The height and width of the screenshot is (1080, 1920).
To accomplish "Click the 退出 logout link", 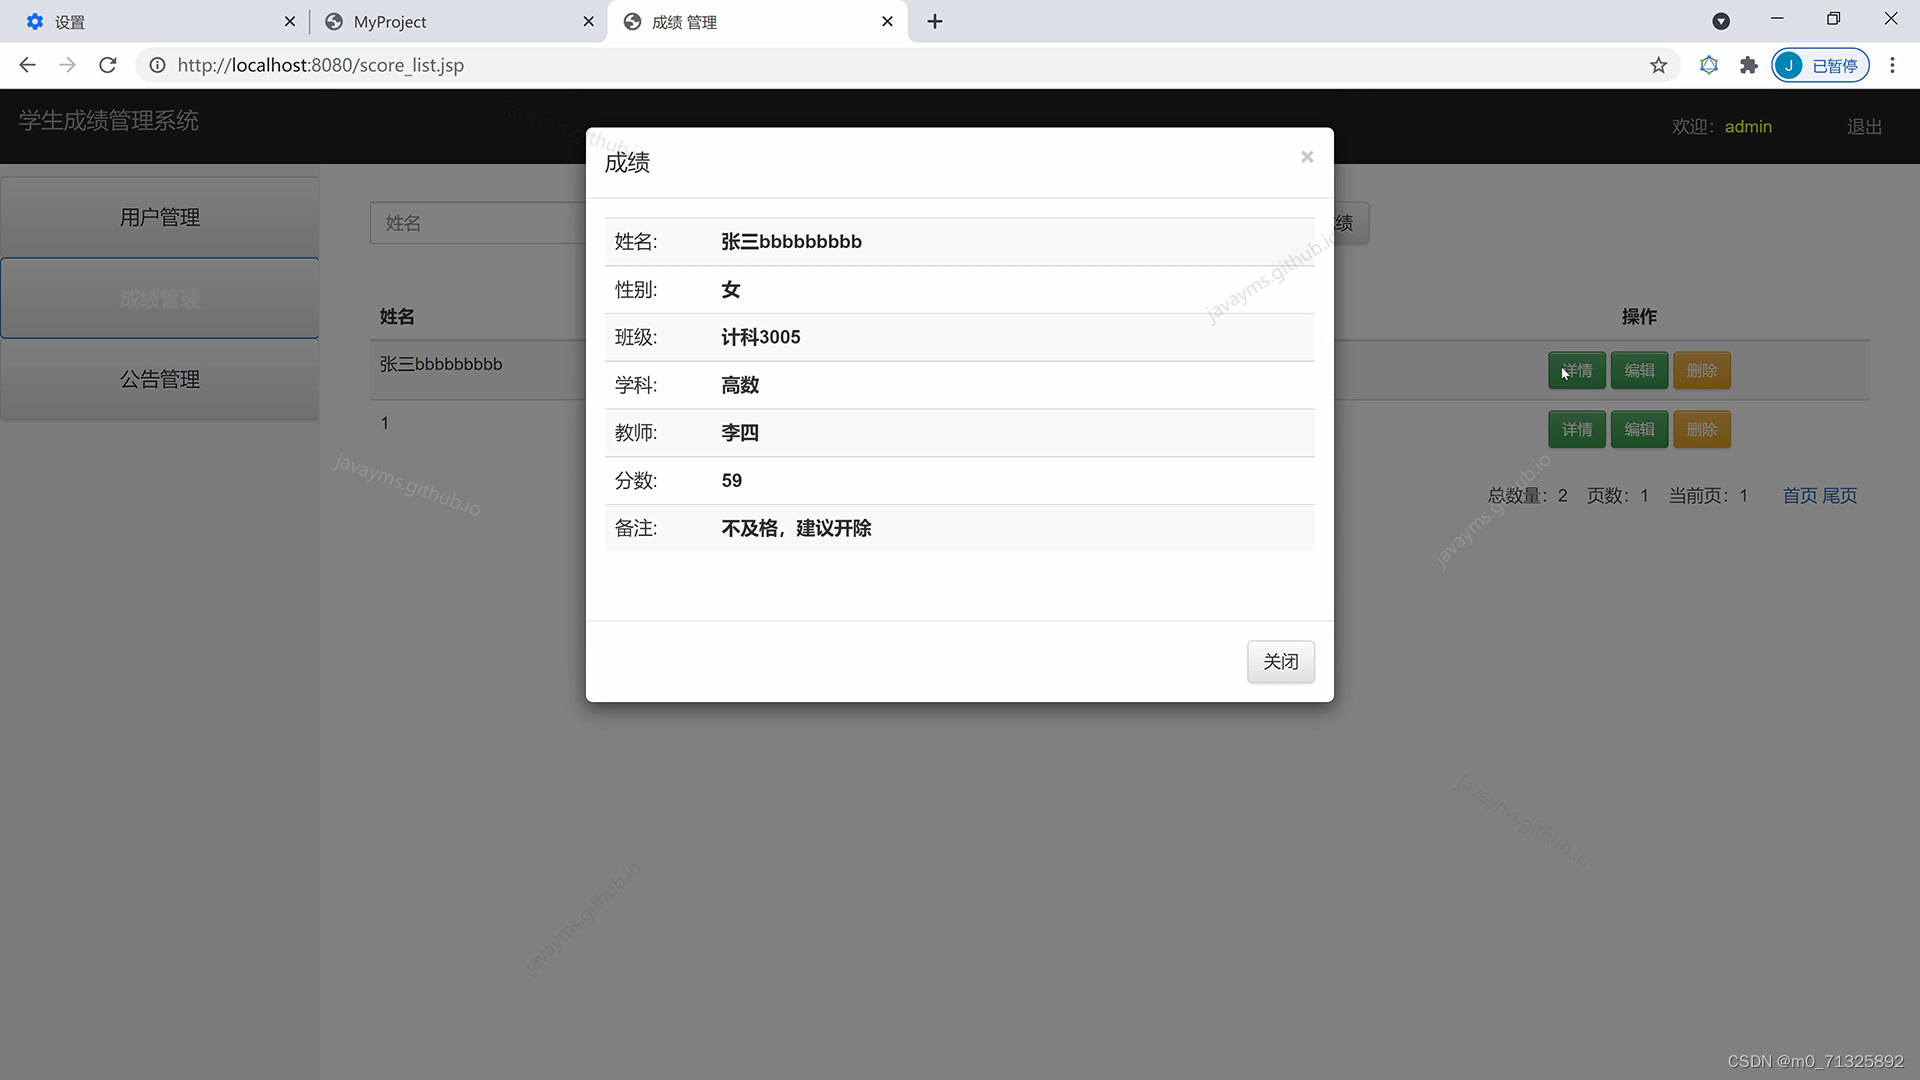I will 1864,127.
